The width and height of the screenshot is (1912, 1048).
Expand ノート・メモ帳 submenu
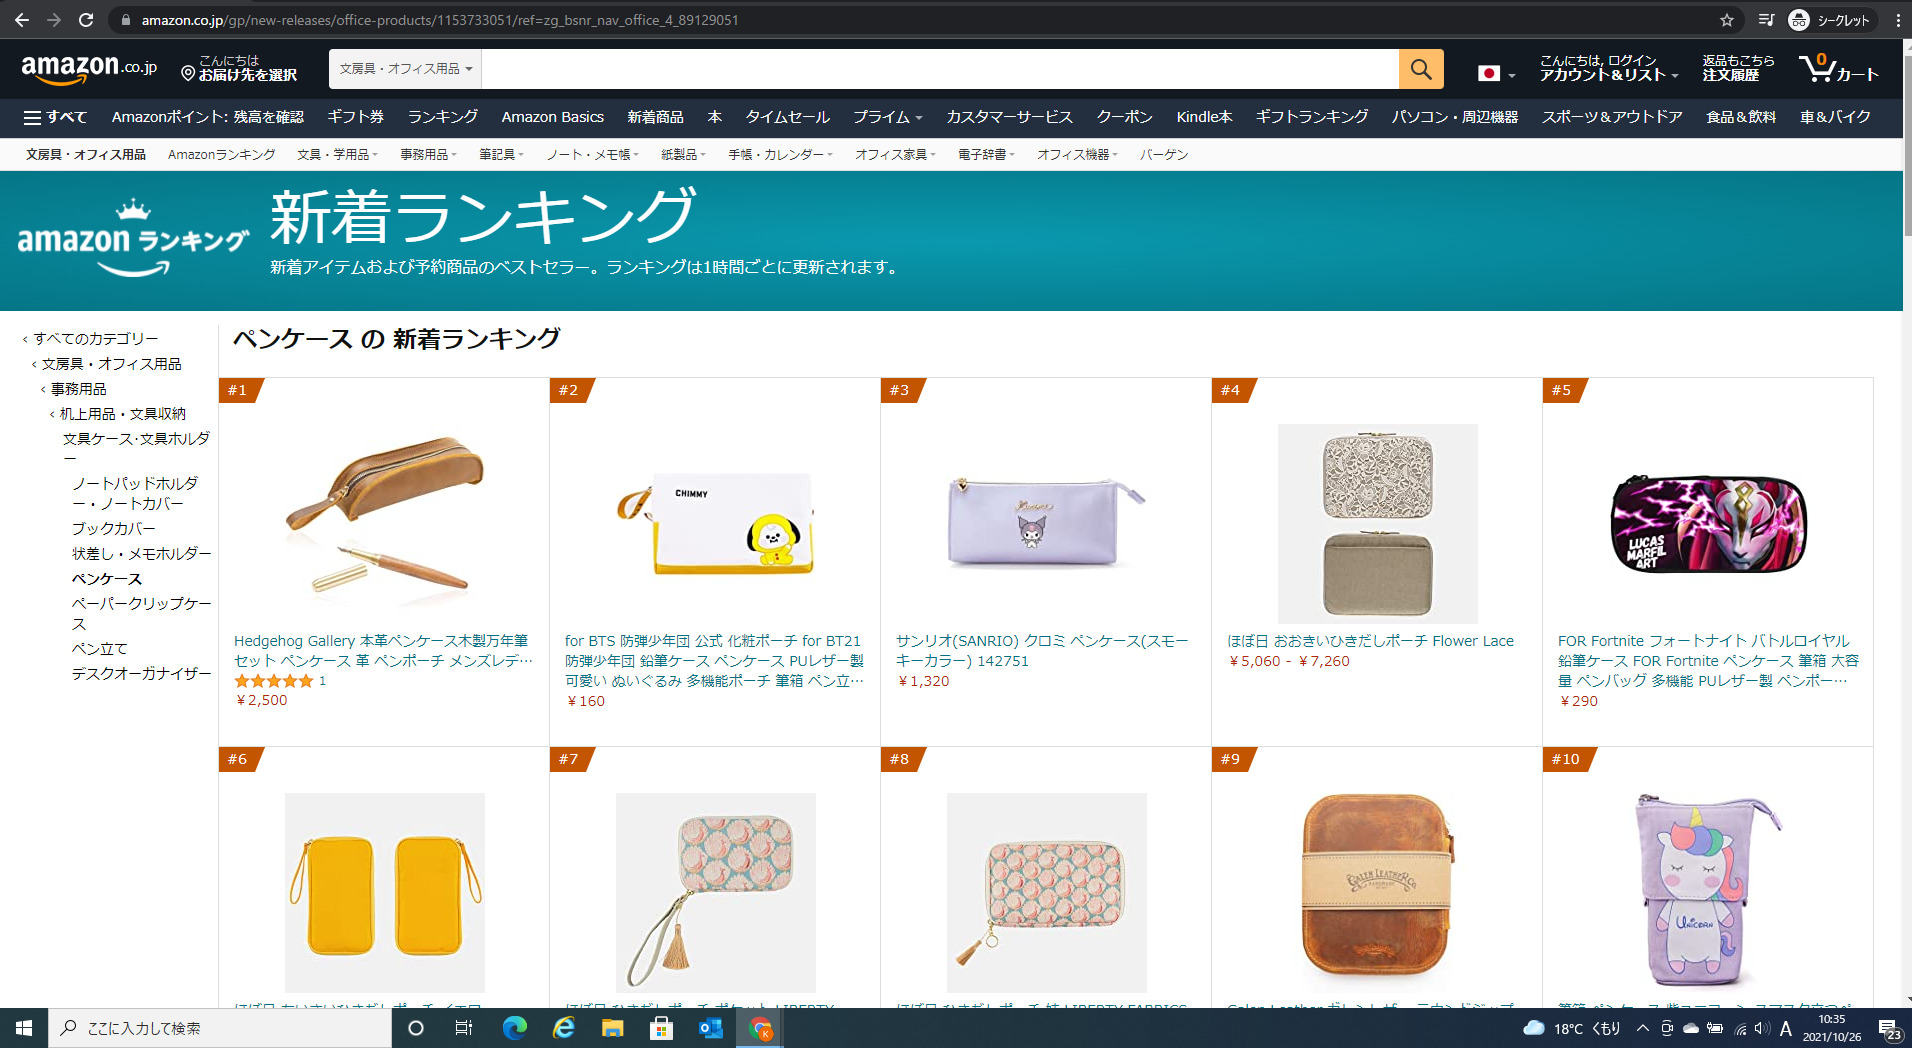(x=592, y=154)
